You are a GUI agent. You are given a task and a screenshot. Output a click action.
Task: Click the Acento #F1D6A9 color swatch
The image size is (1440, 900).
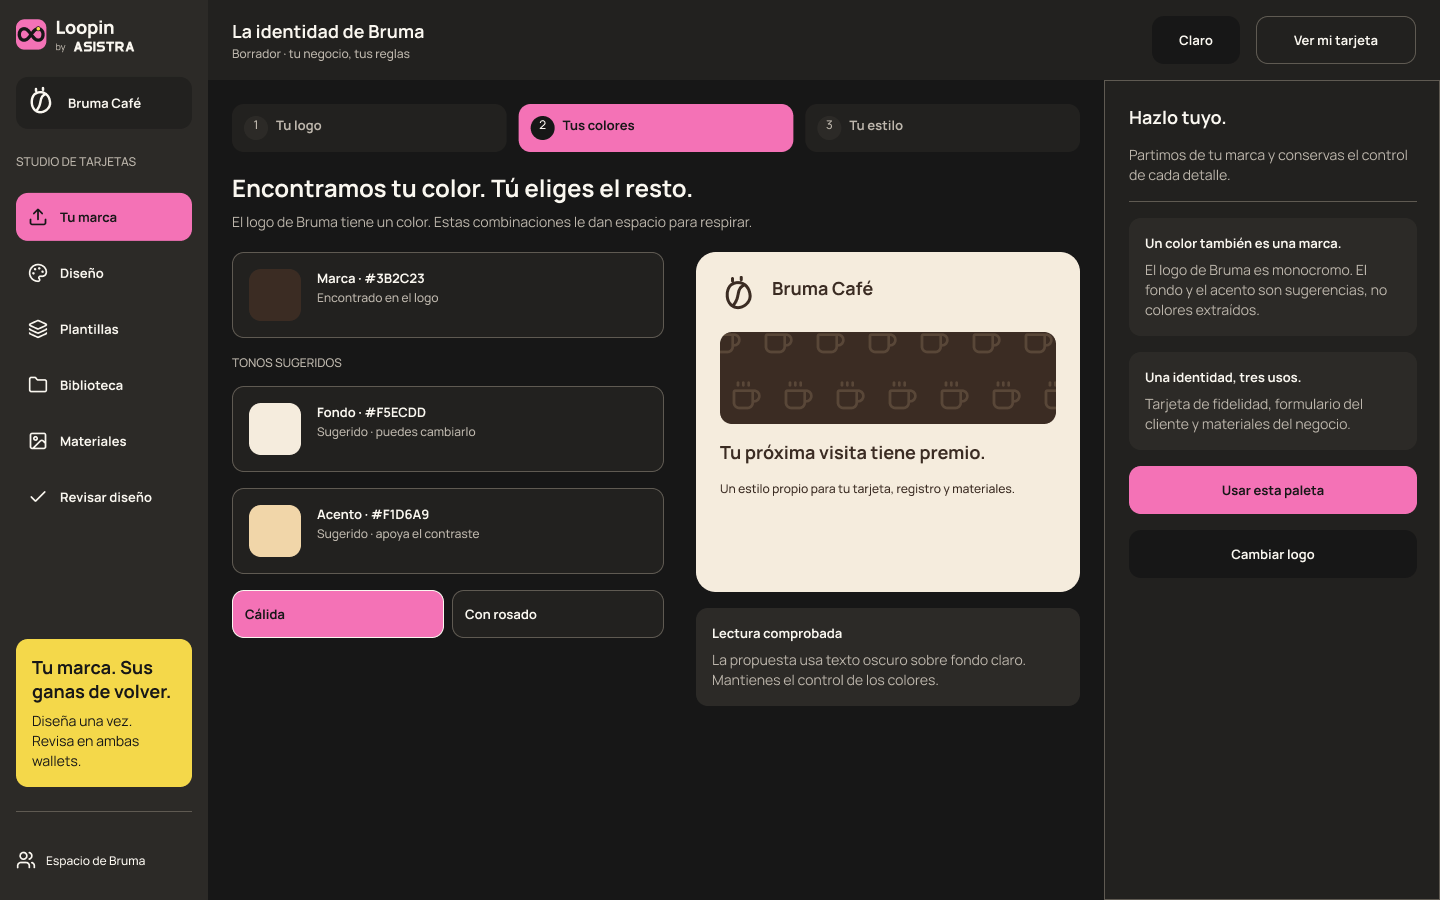tap(275, 531)
